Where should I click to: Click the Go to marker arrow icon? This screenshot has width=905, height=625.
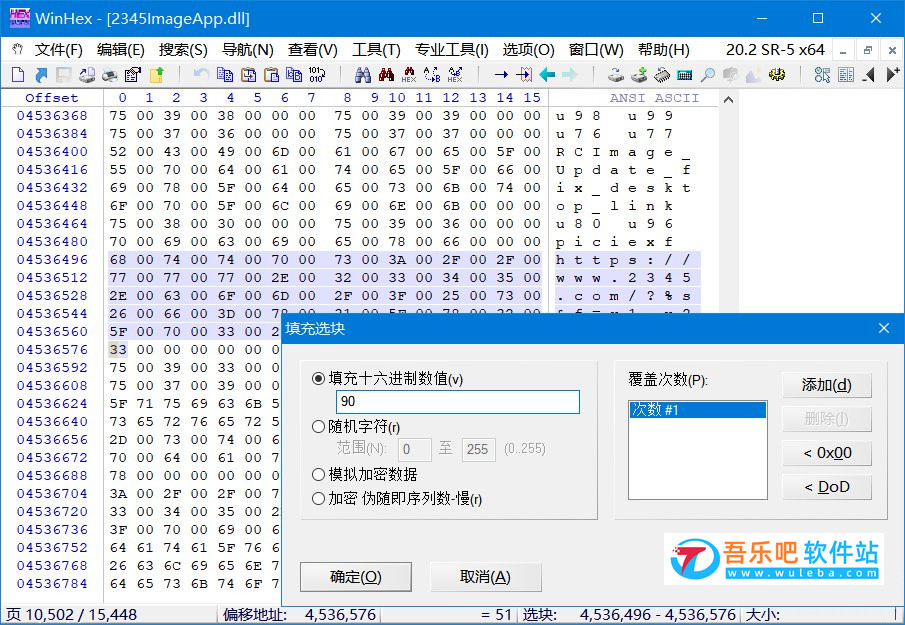524,74
